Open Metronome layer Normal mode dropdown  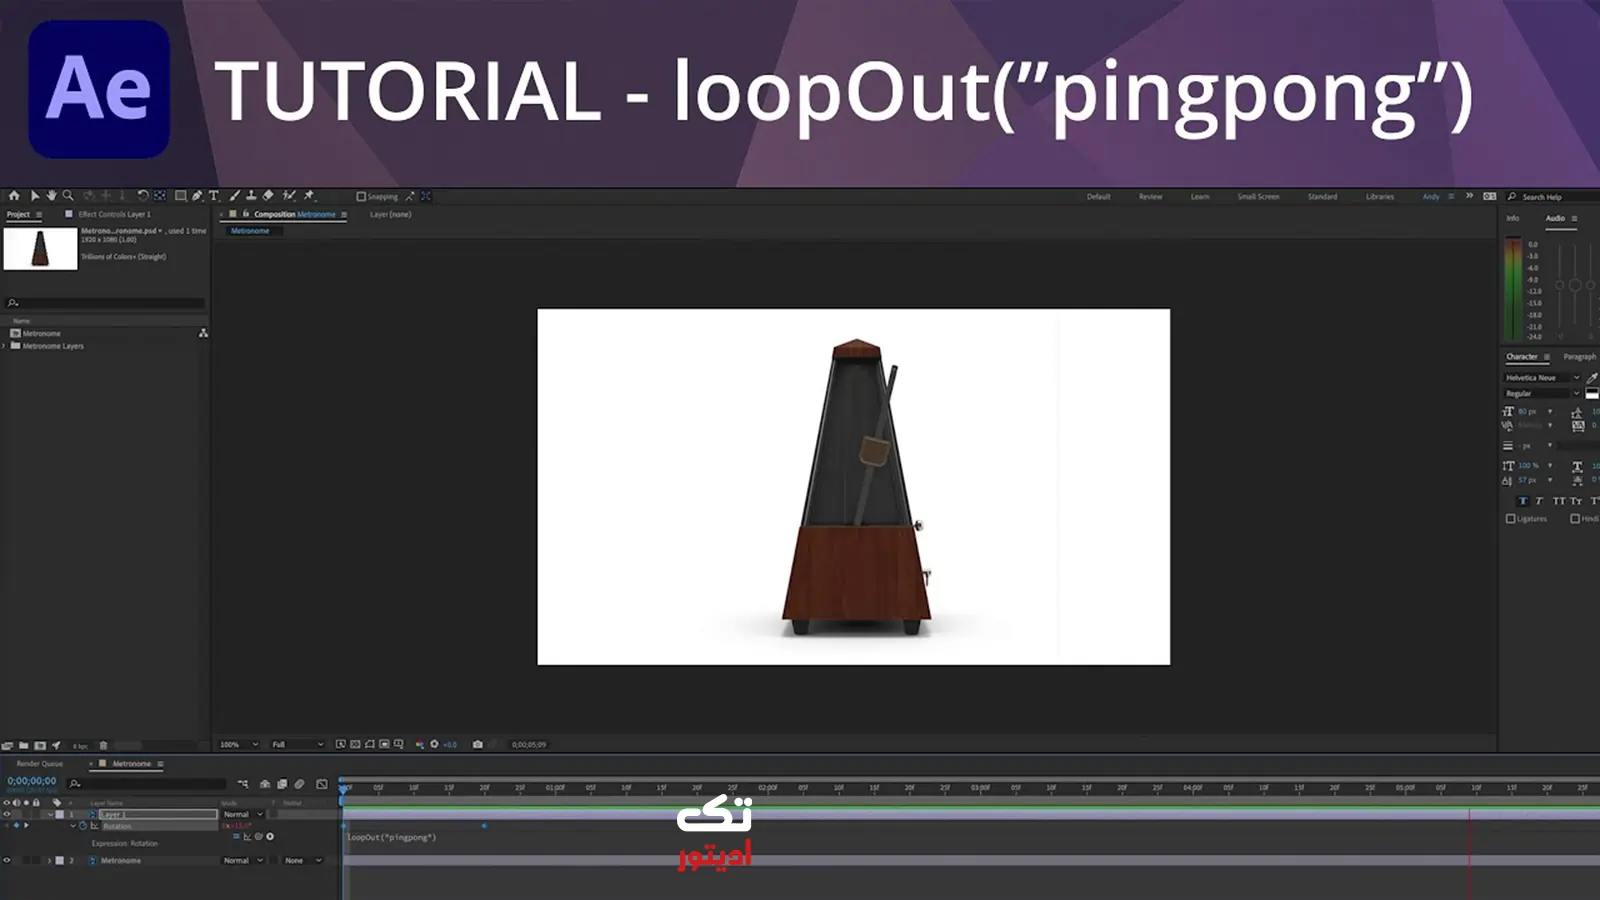point(243,860)
